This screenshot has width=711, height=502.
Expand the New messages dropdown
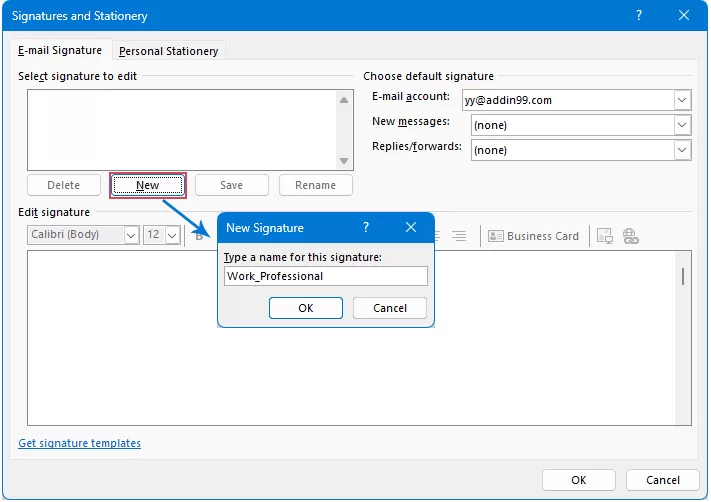(682, 125)
